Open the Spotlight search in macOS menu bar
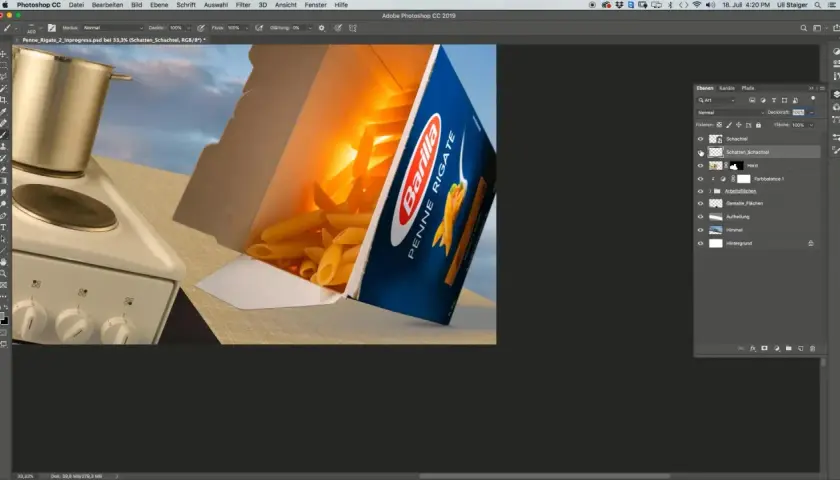The height and width of the screenshot is (480, 840). pos(818,5)
